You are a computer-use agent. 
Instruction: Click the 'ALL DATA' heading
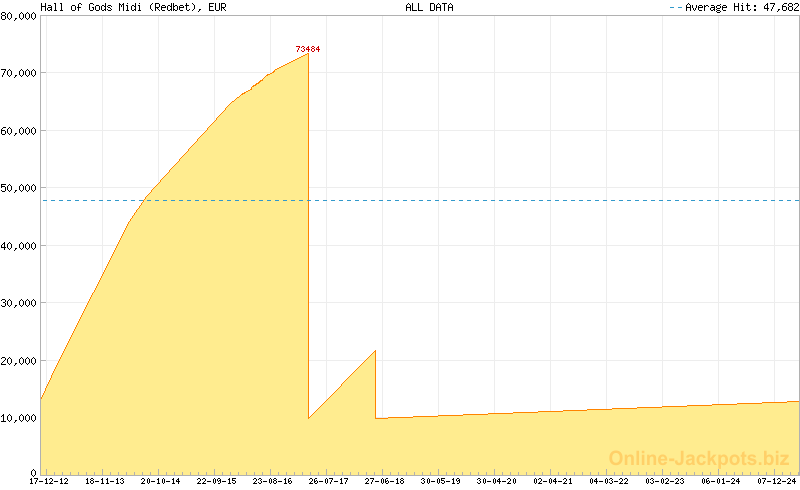429,7
